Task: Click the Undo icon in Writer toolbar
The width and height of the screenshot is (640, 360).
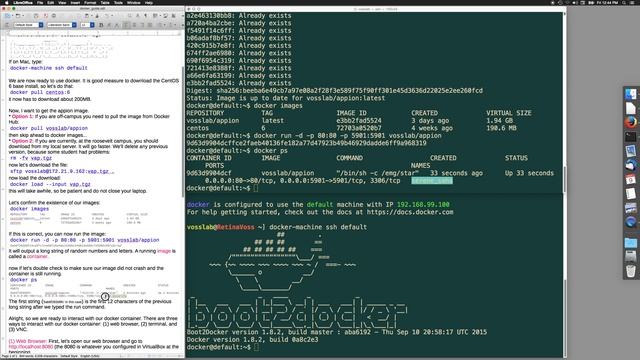Action: point(107,16)
